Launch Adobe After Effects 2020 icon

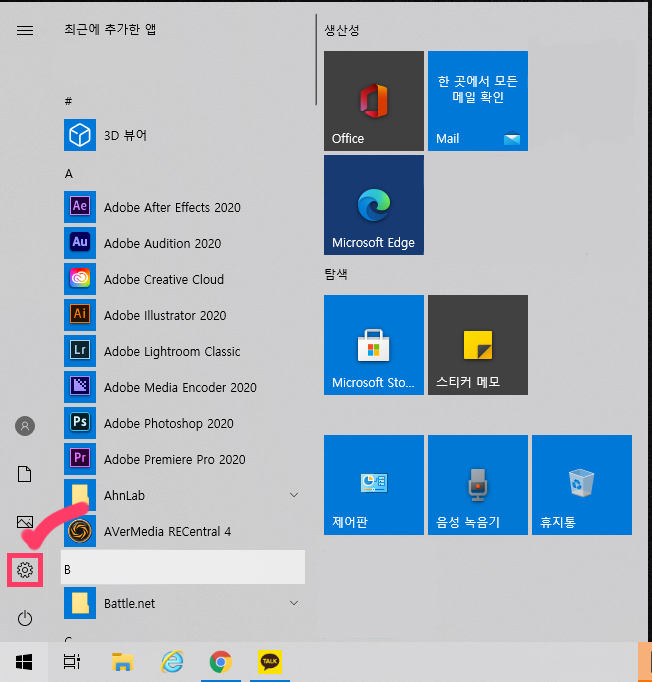(x=80, y=207)
